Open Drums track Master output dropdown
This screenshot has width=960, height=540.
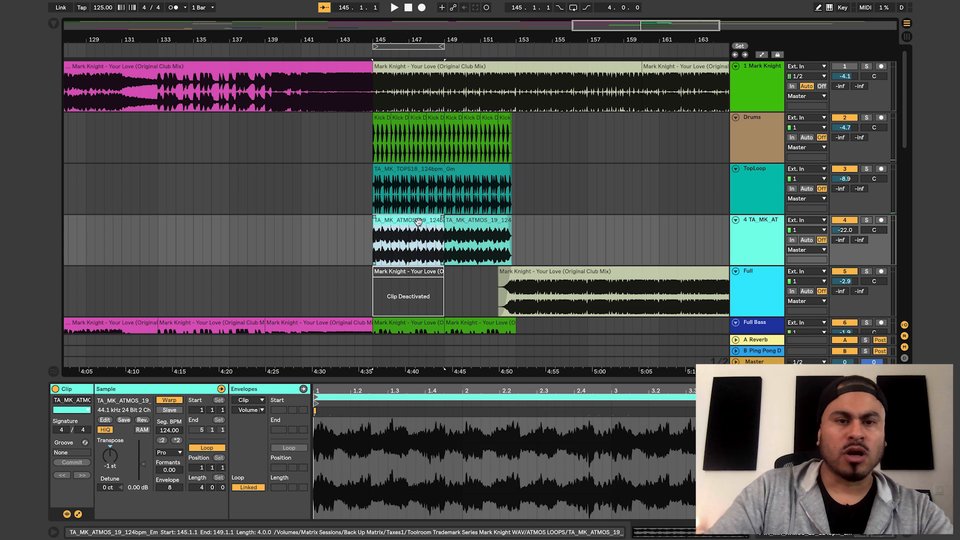click(x=807, y=148)
